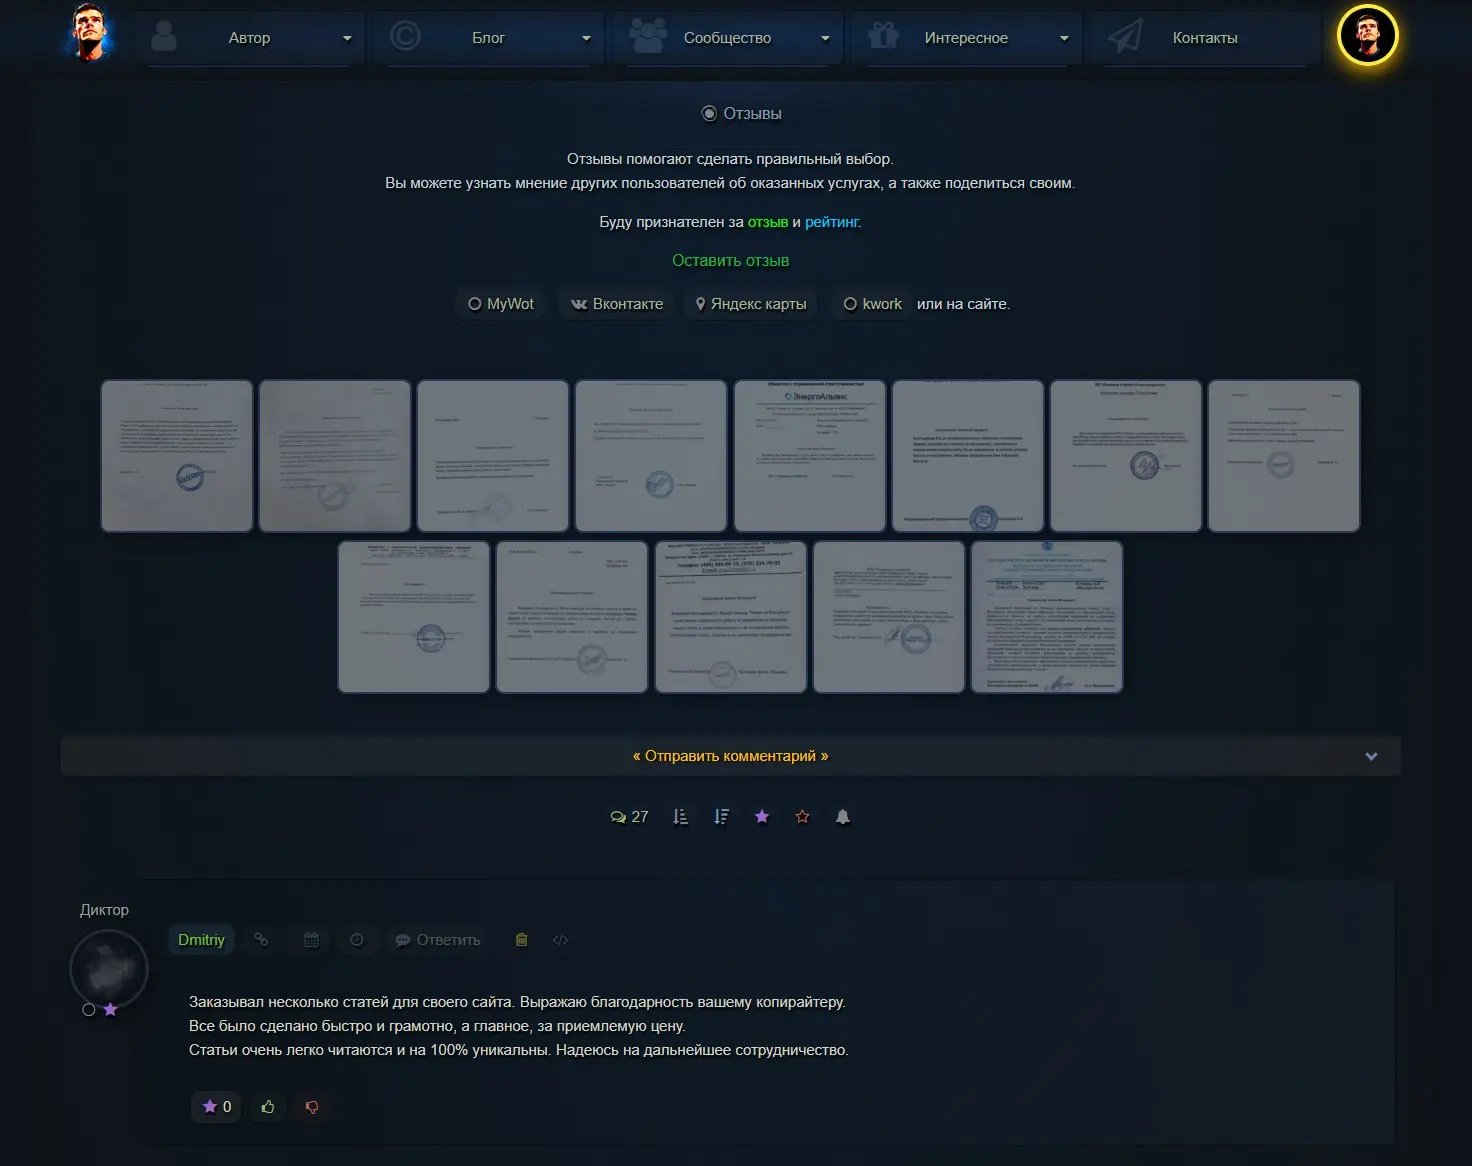Click the Отзывы page heading
Viewport: 1472px width, 1166px height.
(752, 114)
